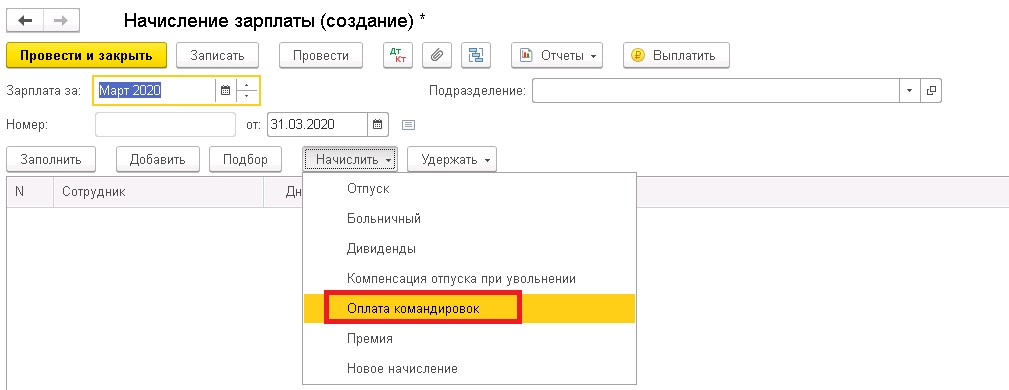Decrease month with stepper down arrow

tap(246, 97)
